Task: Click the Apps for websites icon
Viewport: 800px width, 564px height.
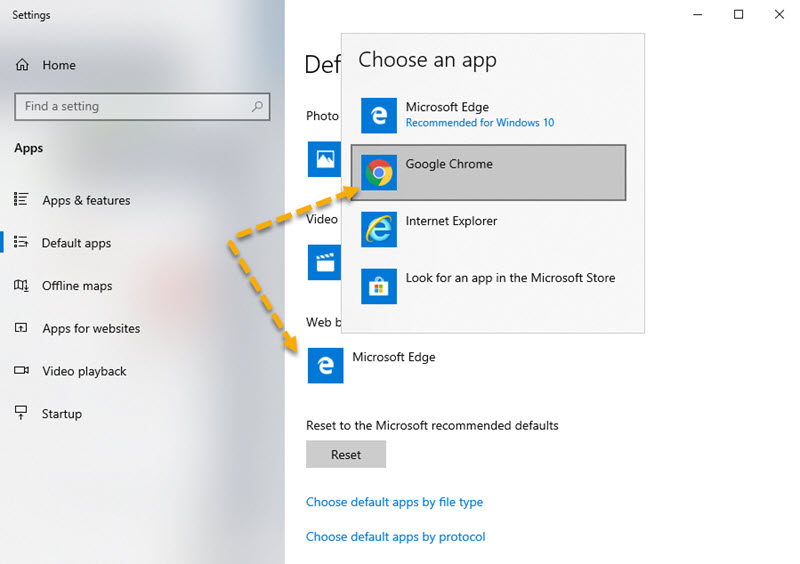Action: pyautogui.click(x=21, y=328)
